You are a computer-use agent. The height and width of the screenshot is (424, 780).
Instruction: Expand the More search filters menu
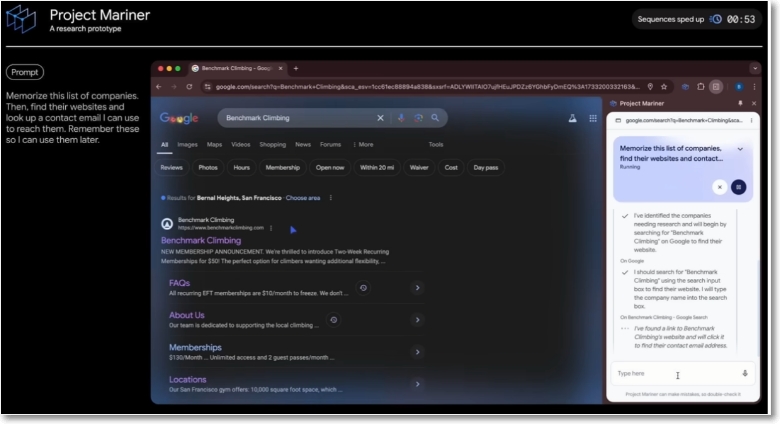[x=363, y=144]
